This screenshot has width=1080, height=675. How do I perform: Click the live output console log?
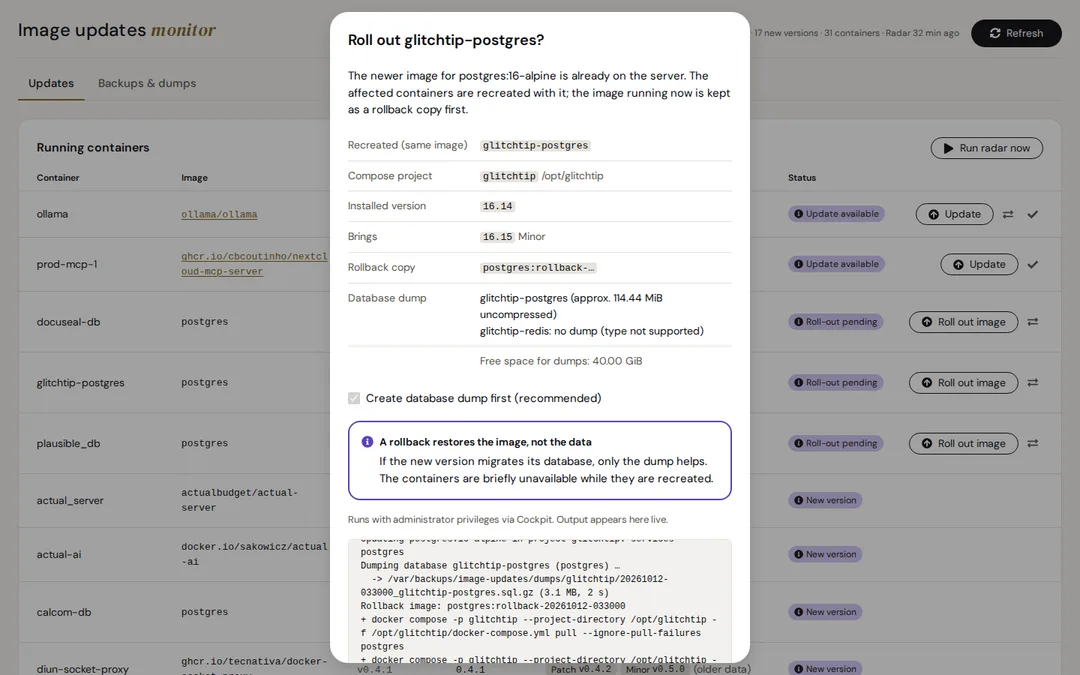pyautogui.click(x=540, y=601)
